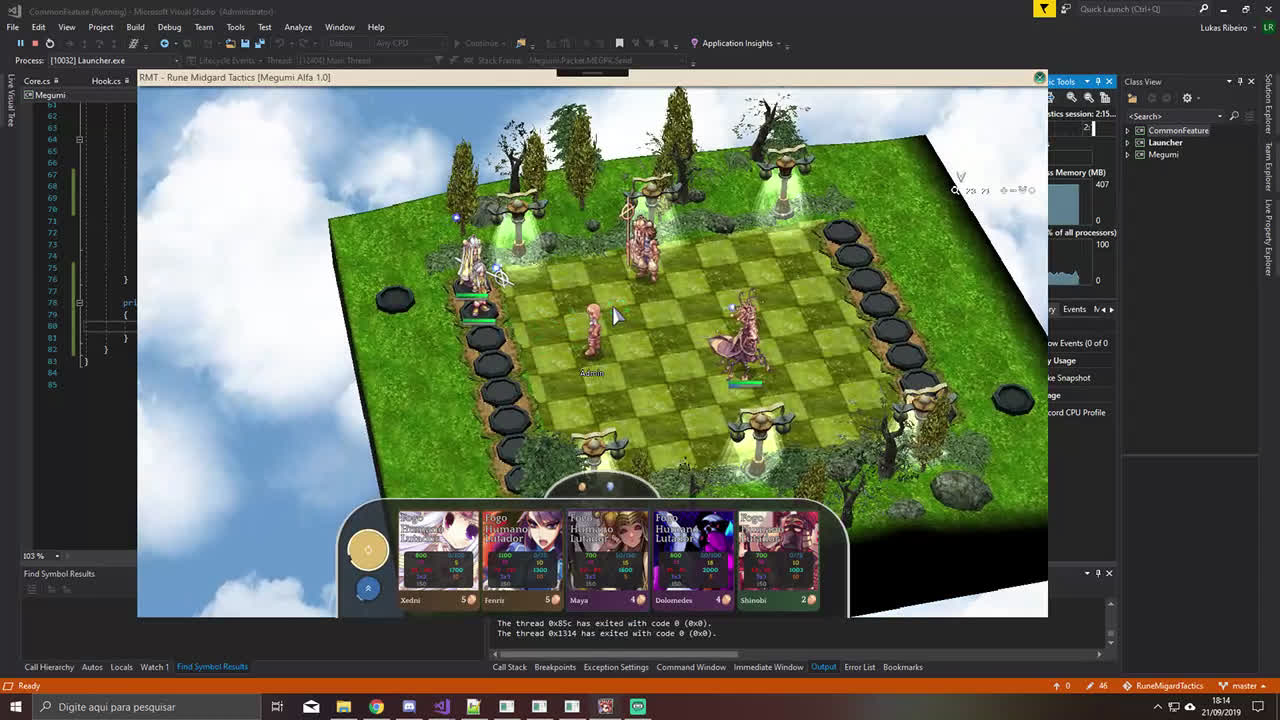Expand the Launcher project node
This screenshot has height=720, width=1280.
tap(1128, 143)
